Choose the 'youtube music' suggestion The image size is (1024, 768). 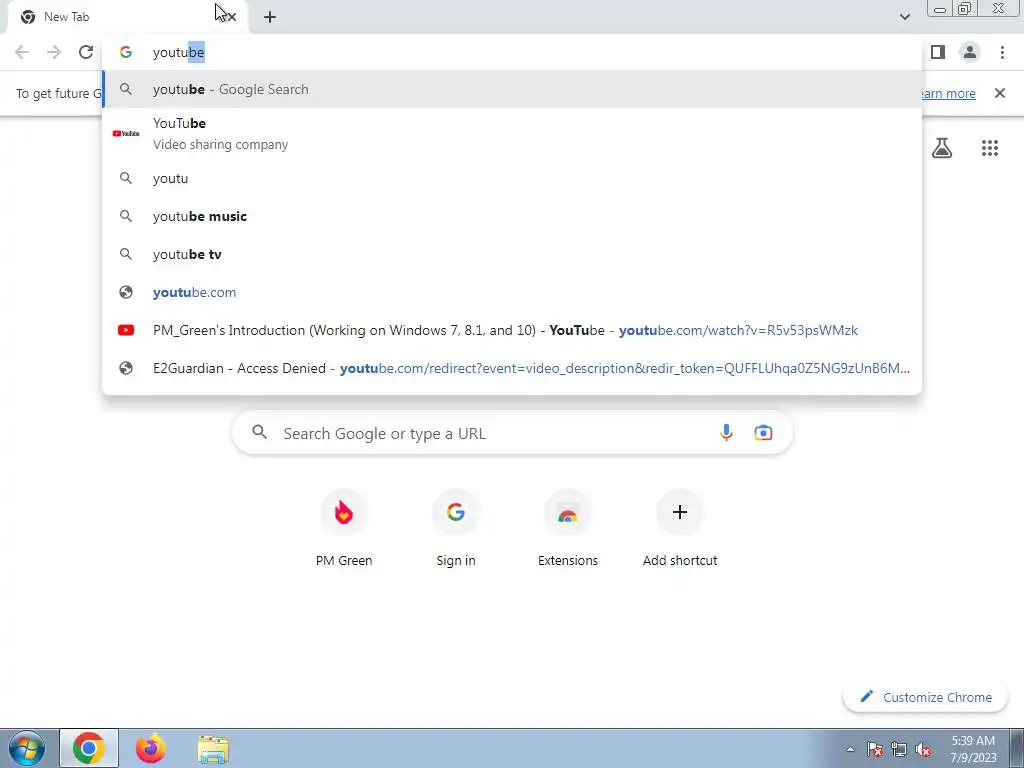pyautogui.click(x=512, y=216)
